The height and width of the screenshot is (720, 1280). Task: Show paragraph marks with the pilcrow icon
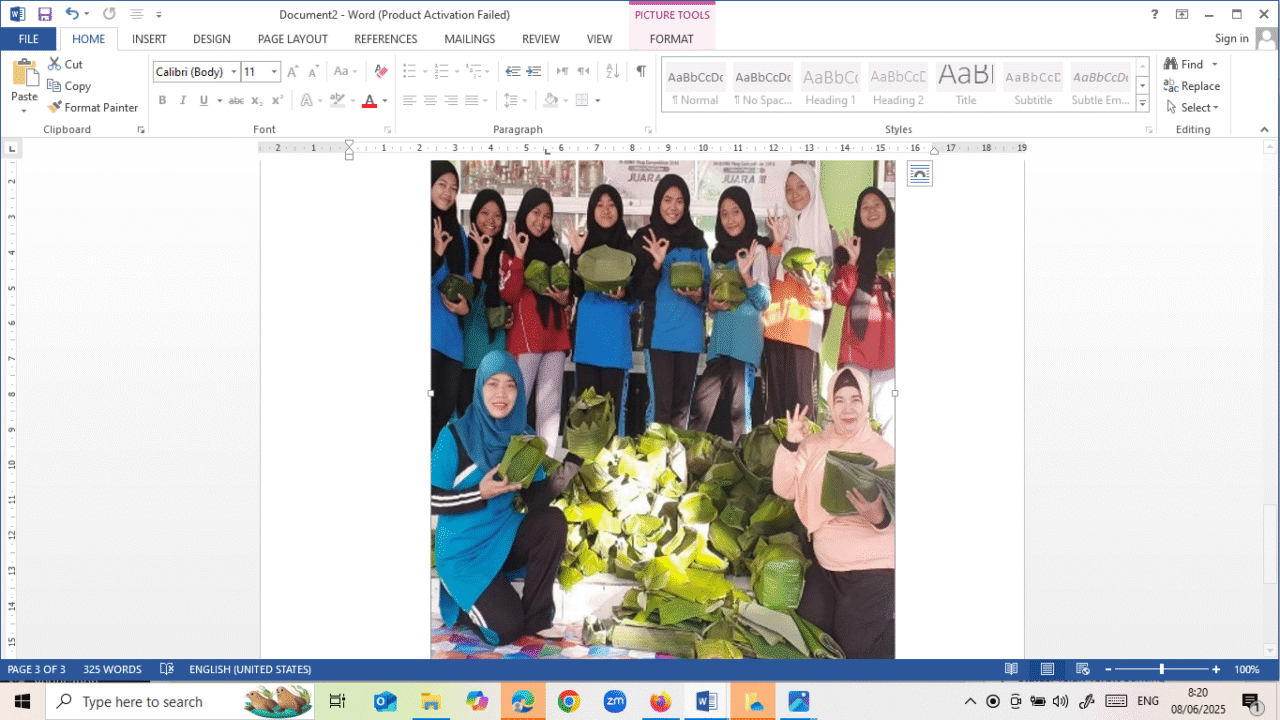pyautogui.click(x=641, y=71)
